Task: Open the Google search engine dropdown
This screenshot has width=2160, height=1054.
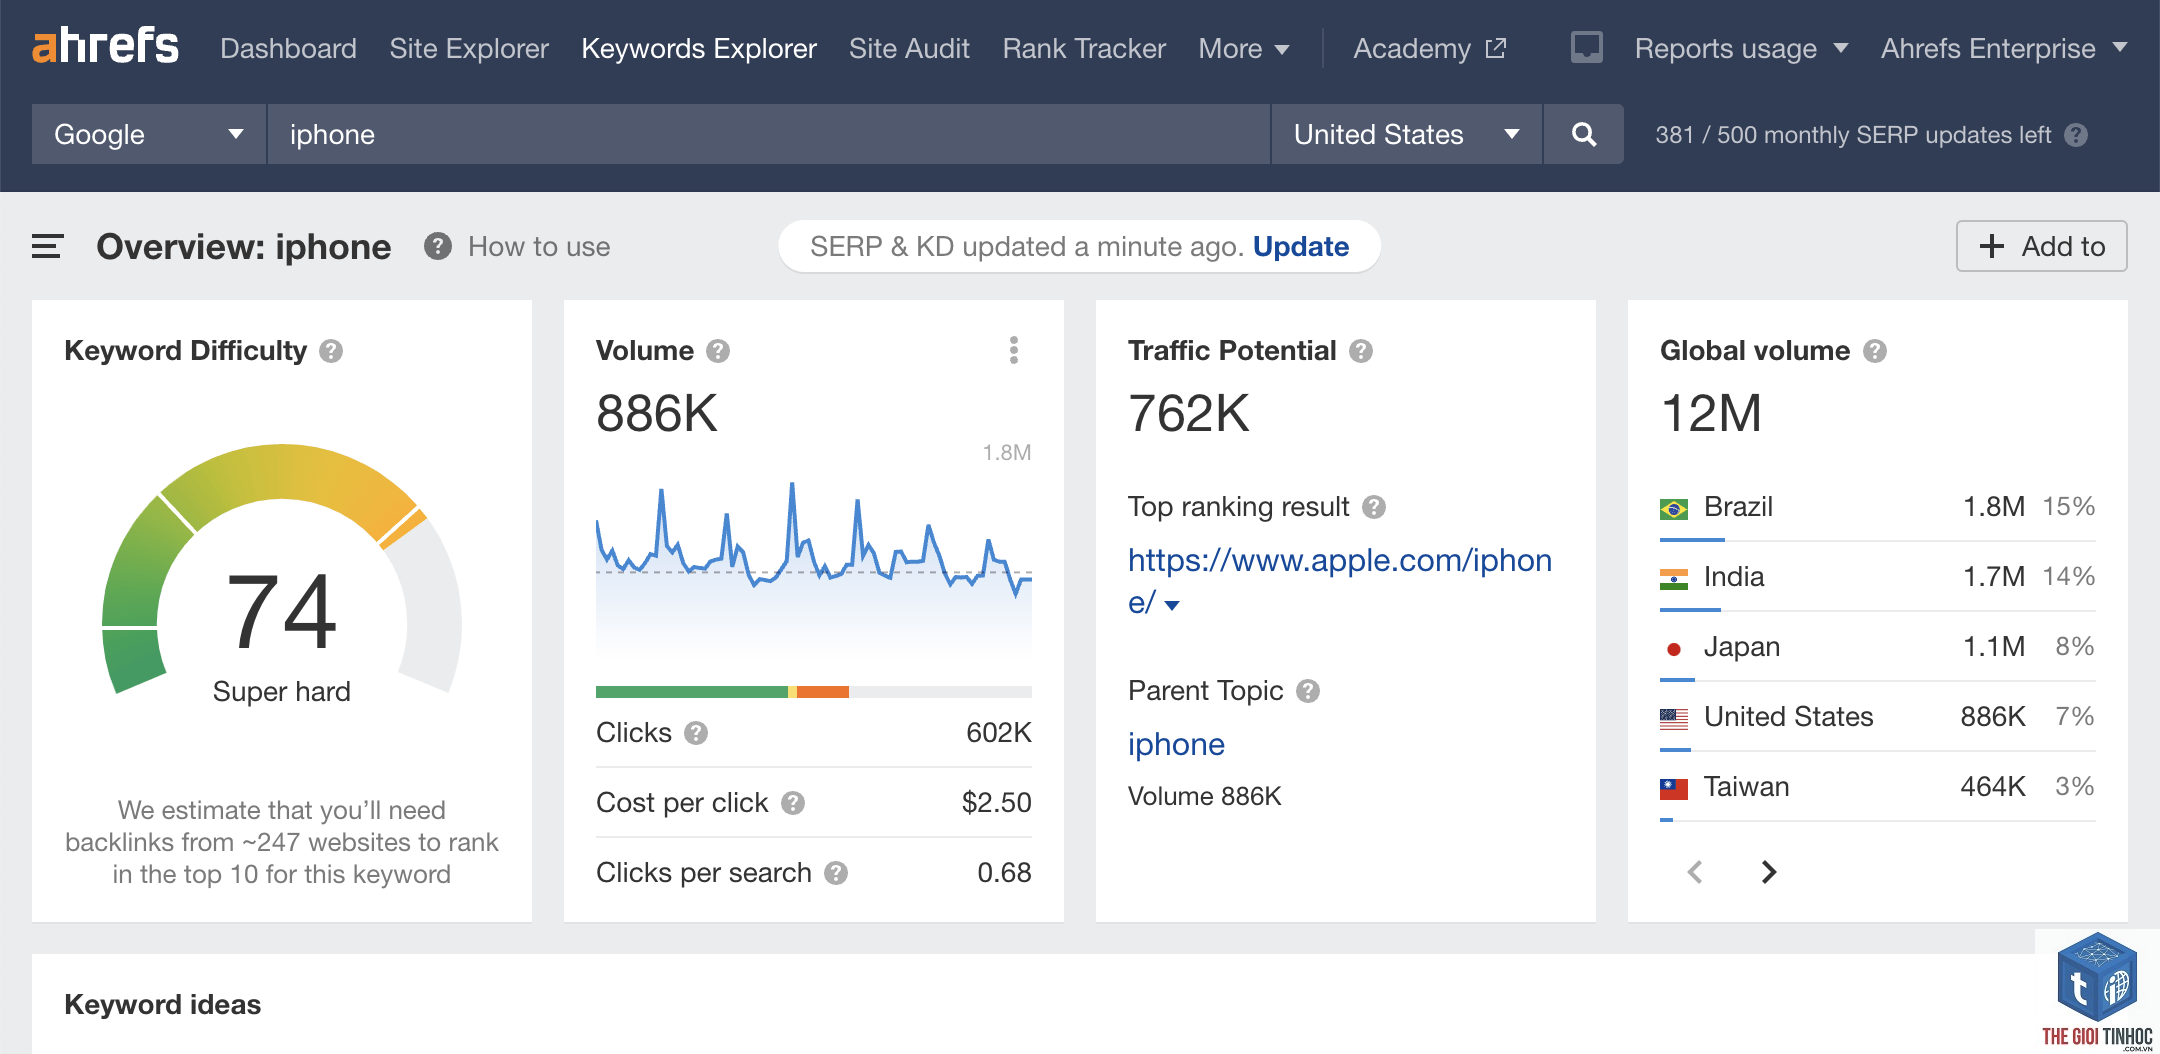Action: click(149, 134)
